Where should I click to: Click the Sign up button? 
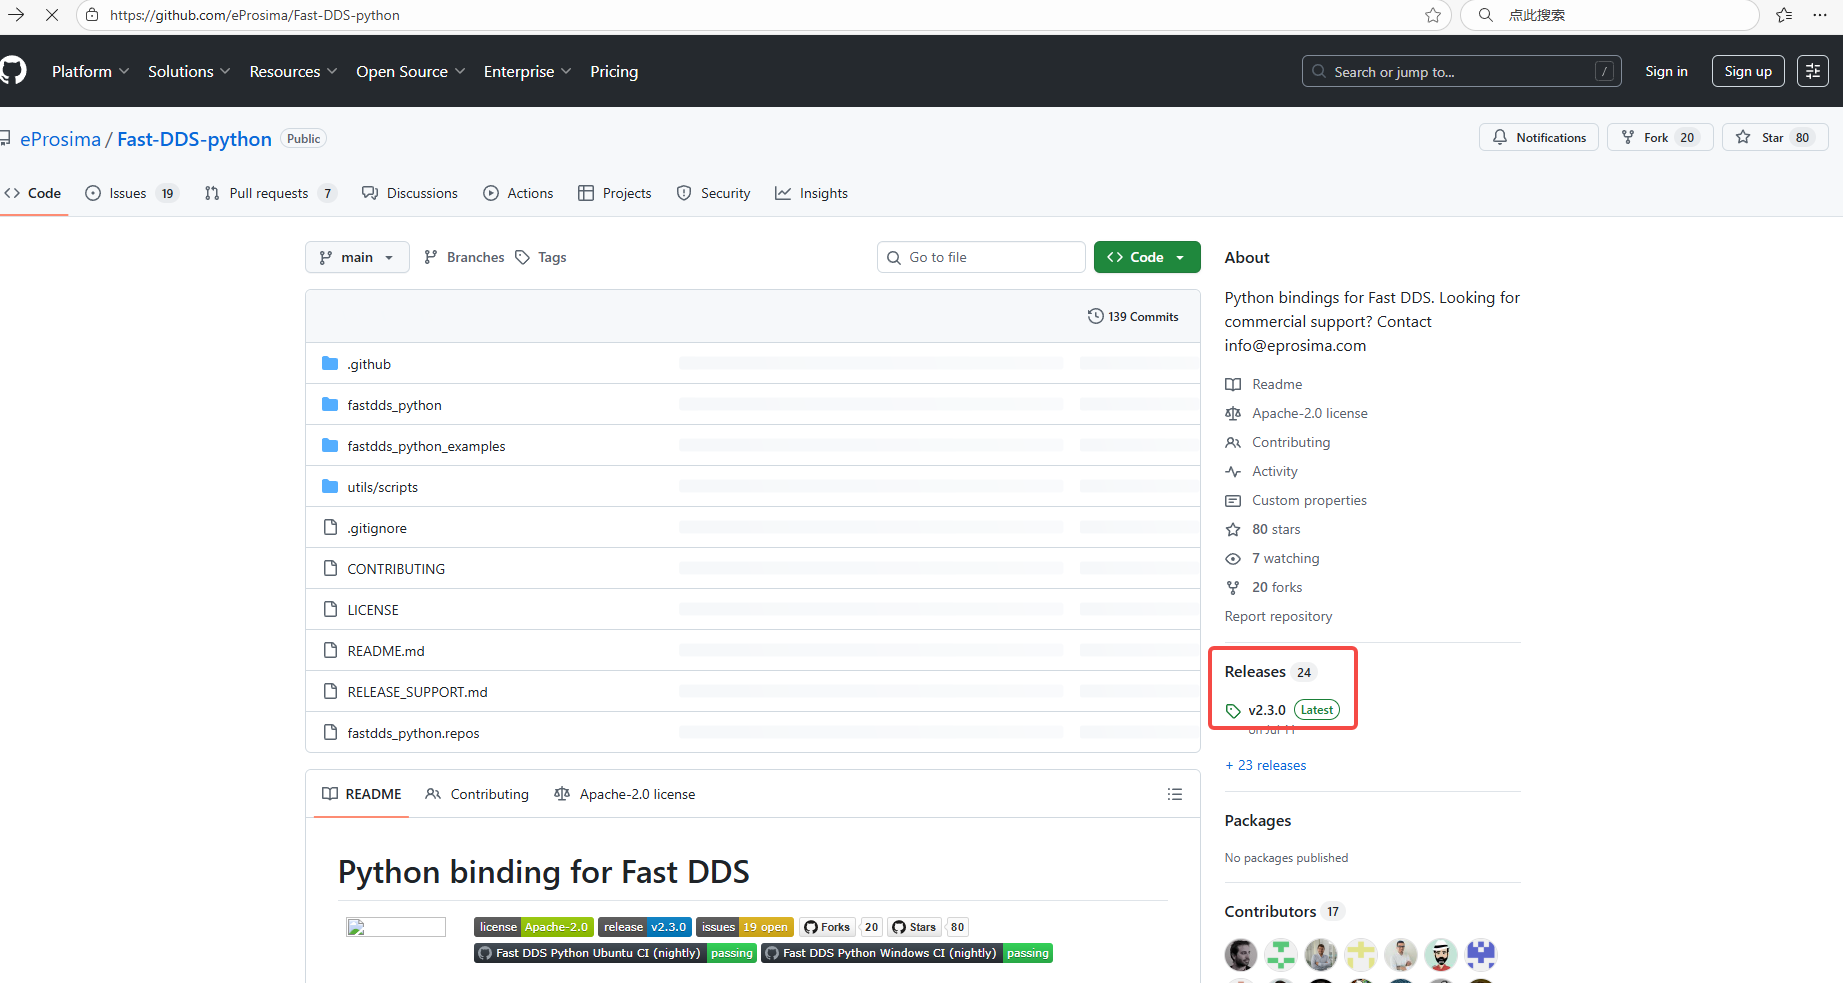(1748, 71)
